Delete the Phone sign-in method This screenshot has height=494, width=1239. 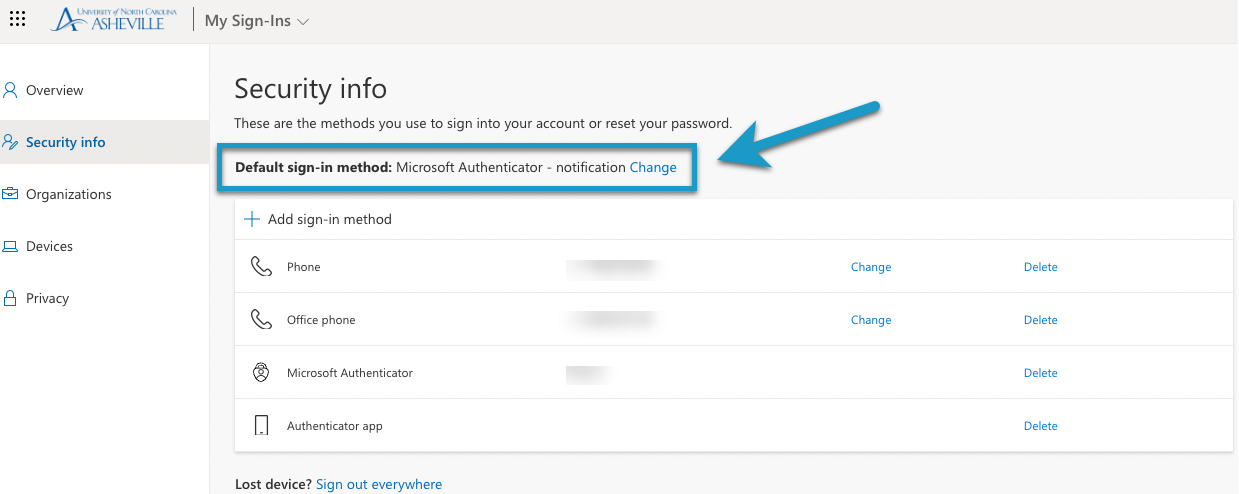(1040, 267)
